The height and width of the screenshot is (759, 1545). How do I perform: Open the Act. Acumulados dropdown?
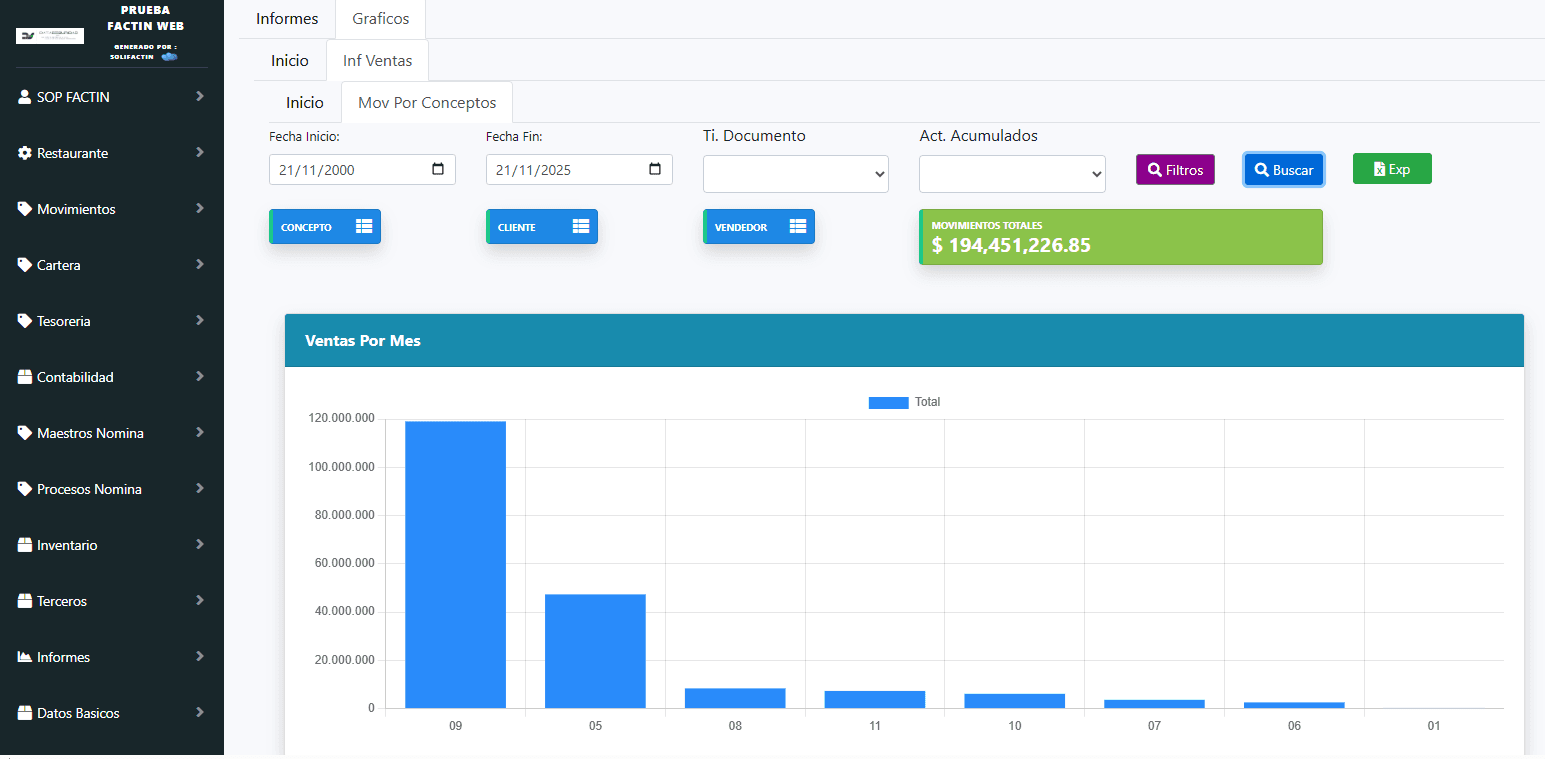tap(1012, 174)
